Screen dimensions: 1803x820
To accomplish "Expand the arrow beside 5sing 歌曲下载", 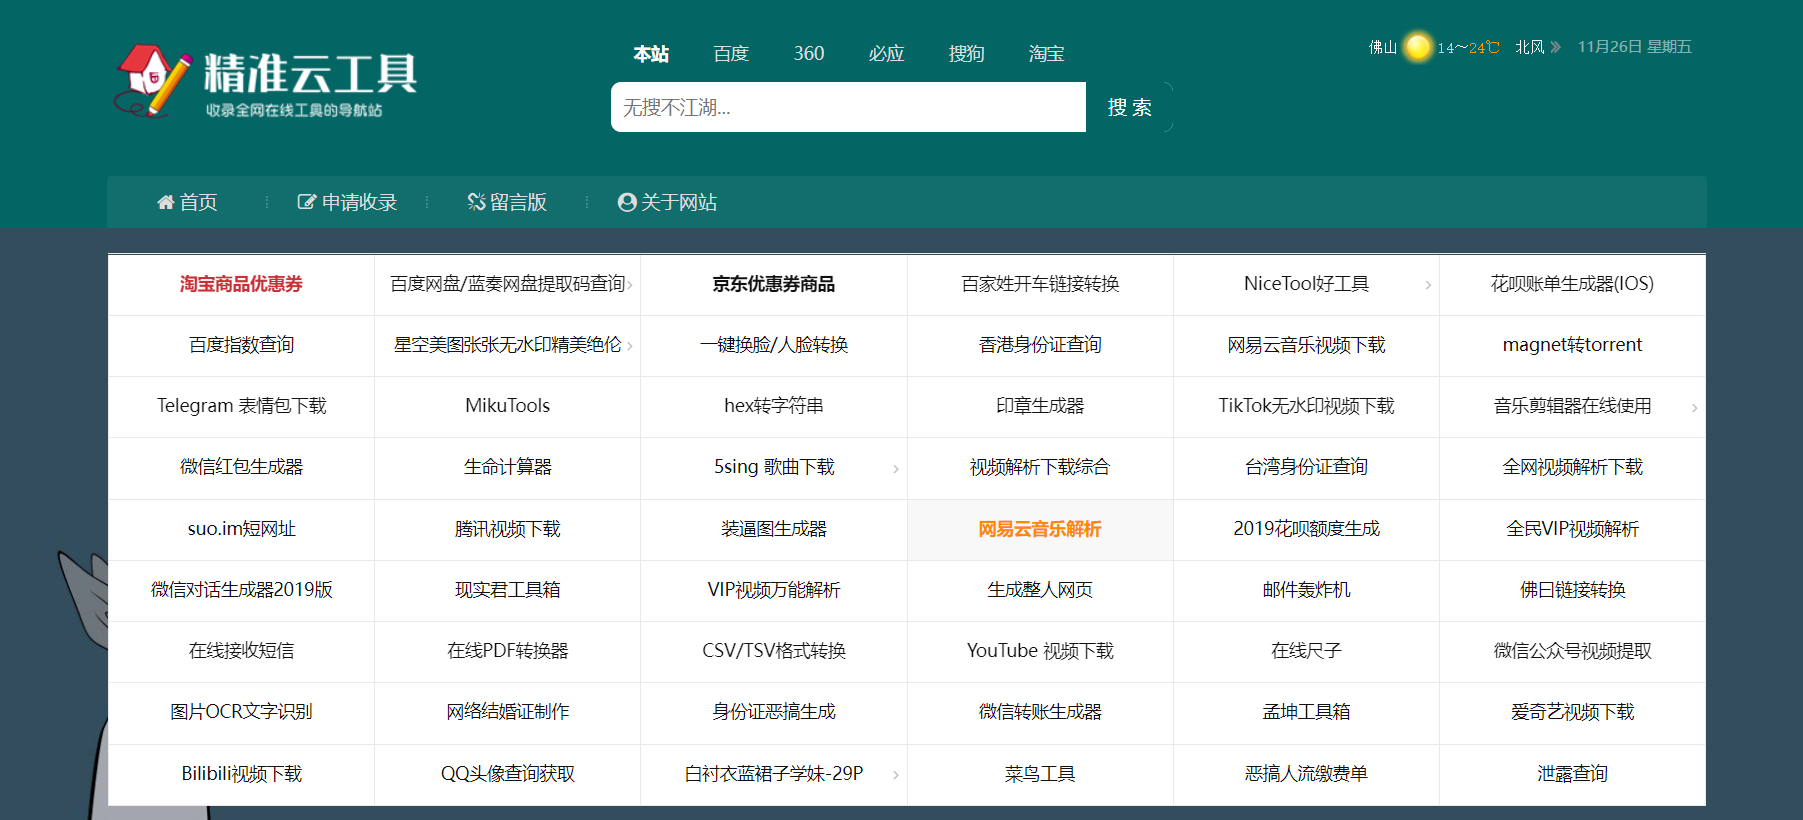I will click(895, 468).
